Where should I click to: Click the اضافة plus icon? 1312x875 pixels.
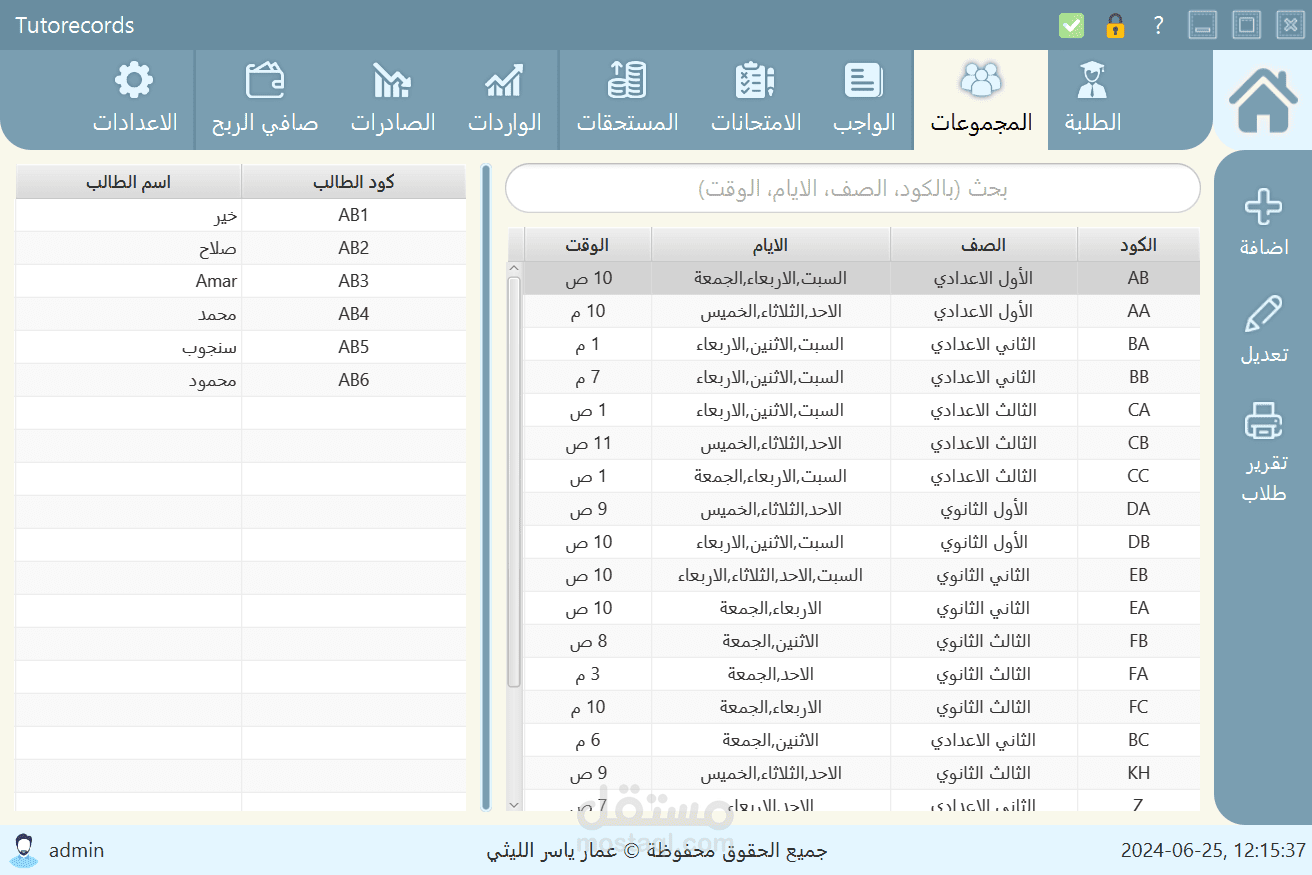click(x=1263, y=207)
